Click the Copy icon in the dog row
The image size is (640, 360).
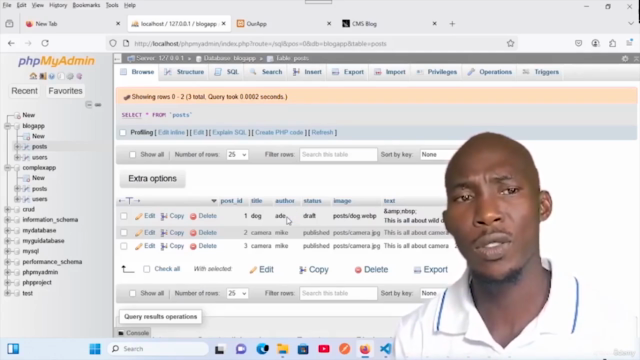click(x=164, y=216)
